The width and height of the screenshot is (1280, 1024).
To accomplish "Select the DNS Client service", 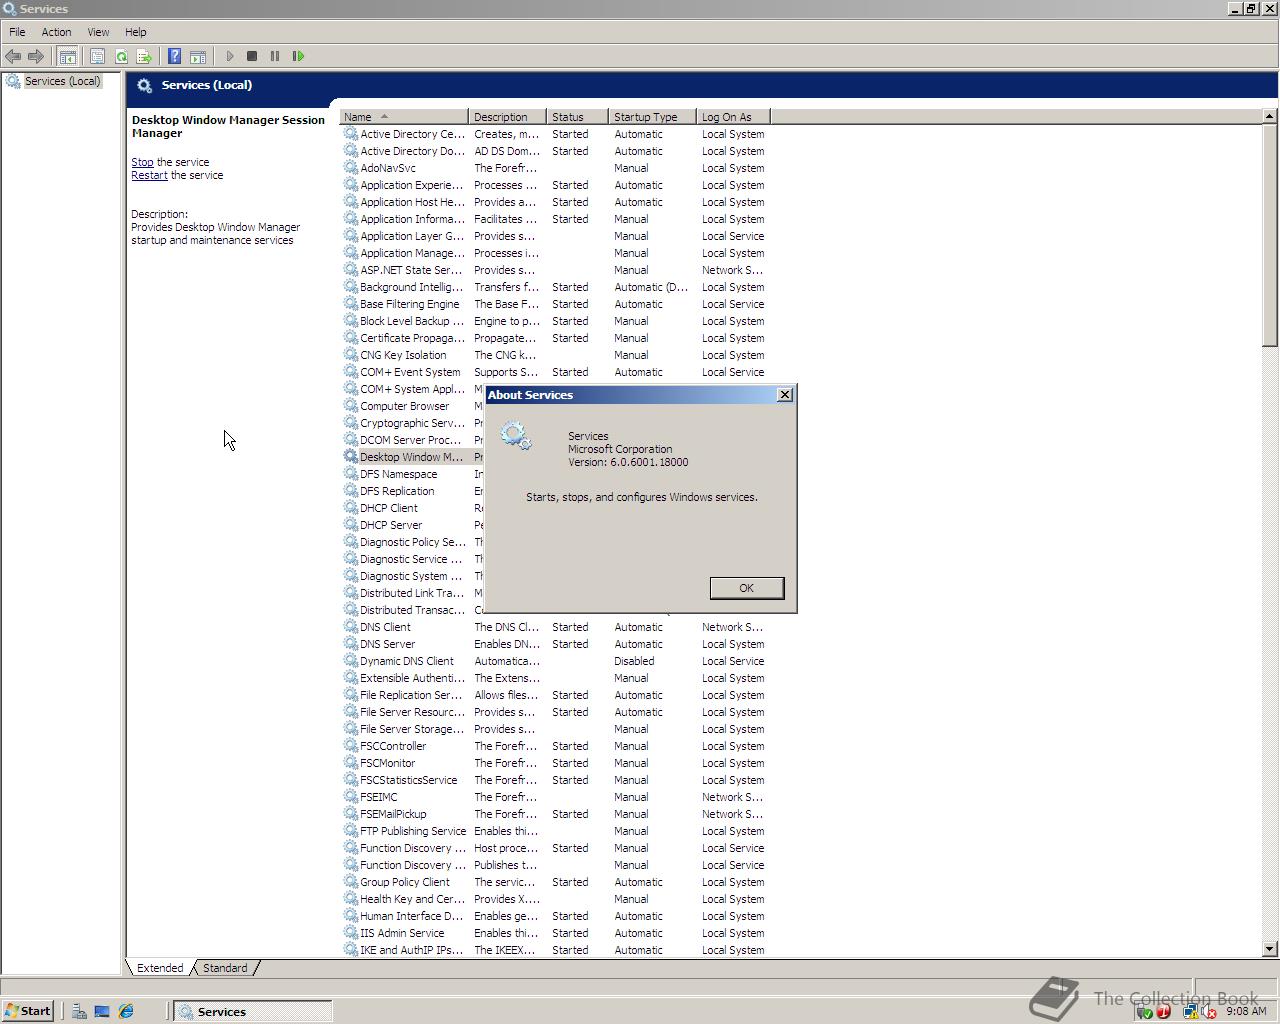I will pyautogui.click(x=555, y=627).
